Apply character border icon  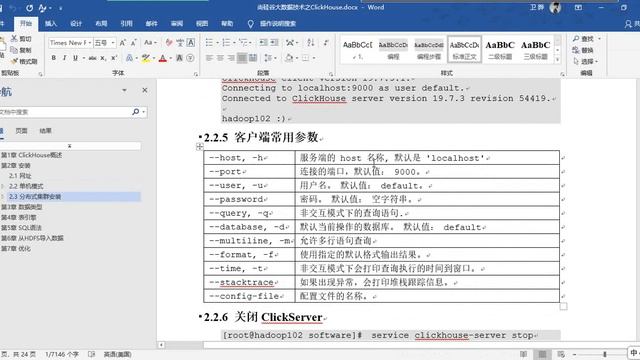tap(191, 42)
